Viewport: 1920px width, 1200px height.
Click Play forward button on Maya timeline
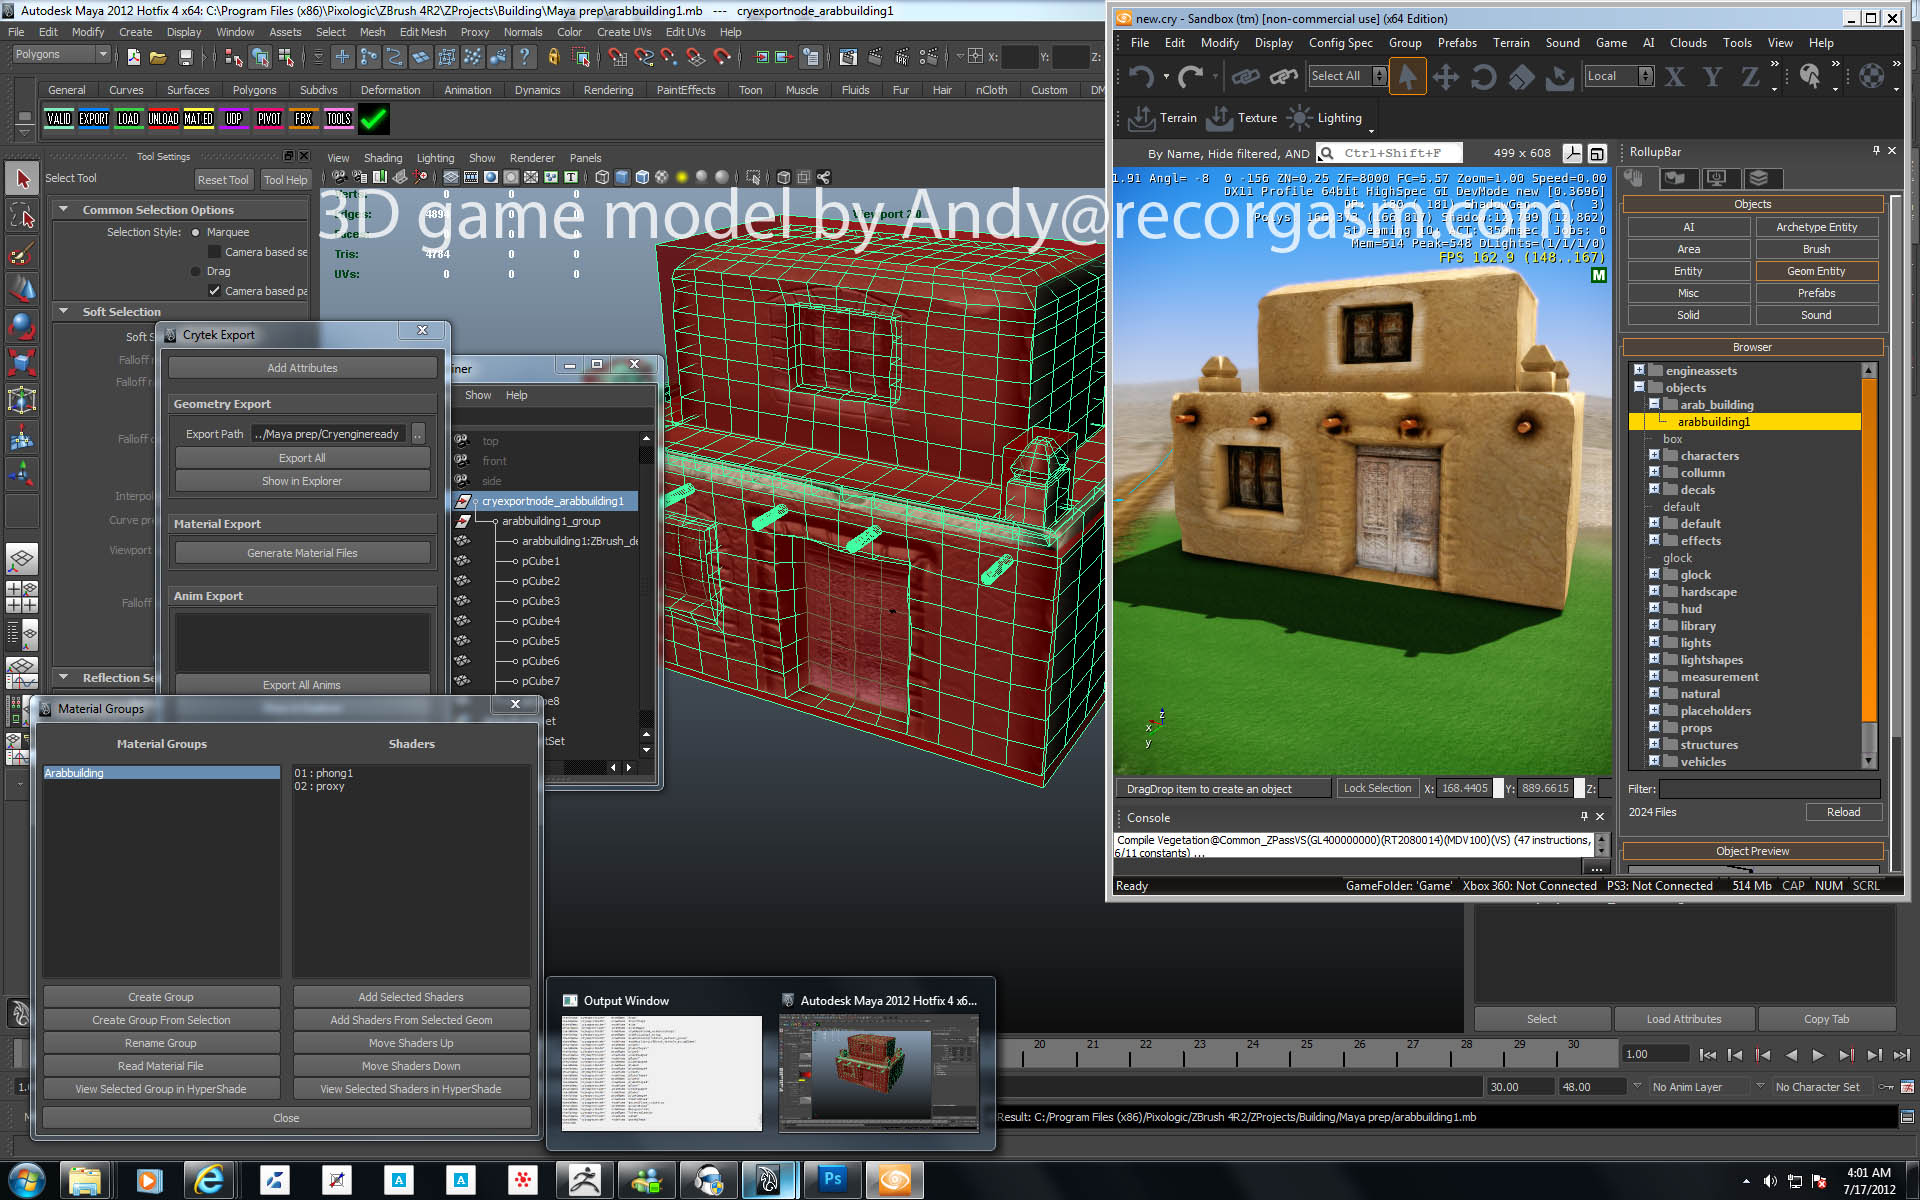point(1818,1054)
